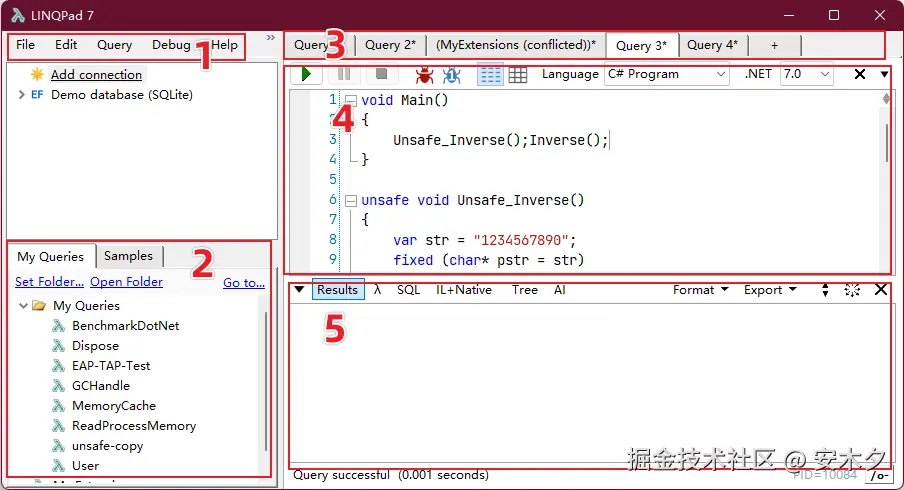Viewport: 904px width, 490px height.
Task: Click the blue bug debugger icon
Action: click(451, 74)
